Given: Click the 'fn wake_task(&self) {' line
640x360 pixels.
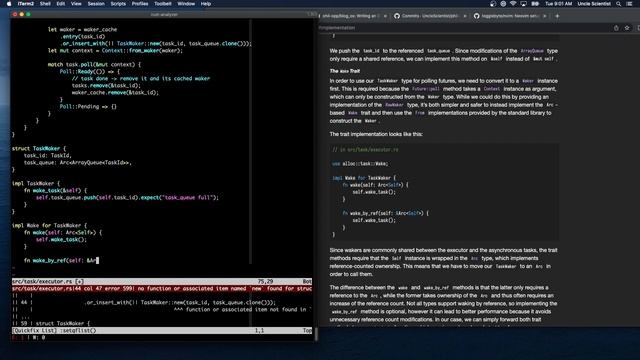Looking at the screenshot, I should 55,191.
